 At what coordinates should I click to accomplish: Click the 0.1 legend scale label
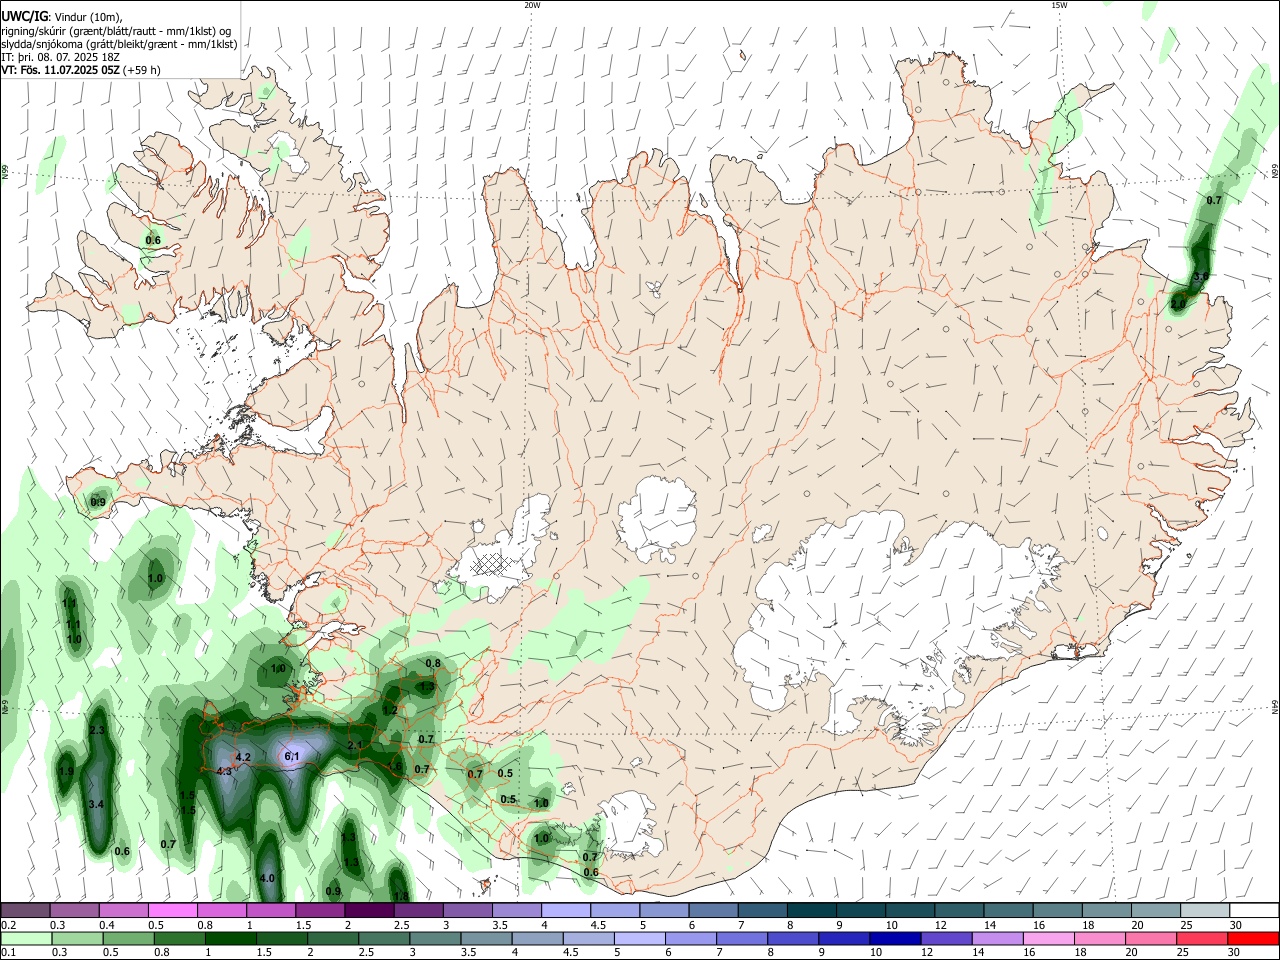[x=8, y=952]
